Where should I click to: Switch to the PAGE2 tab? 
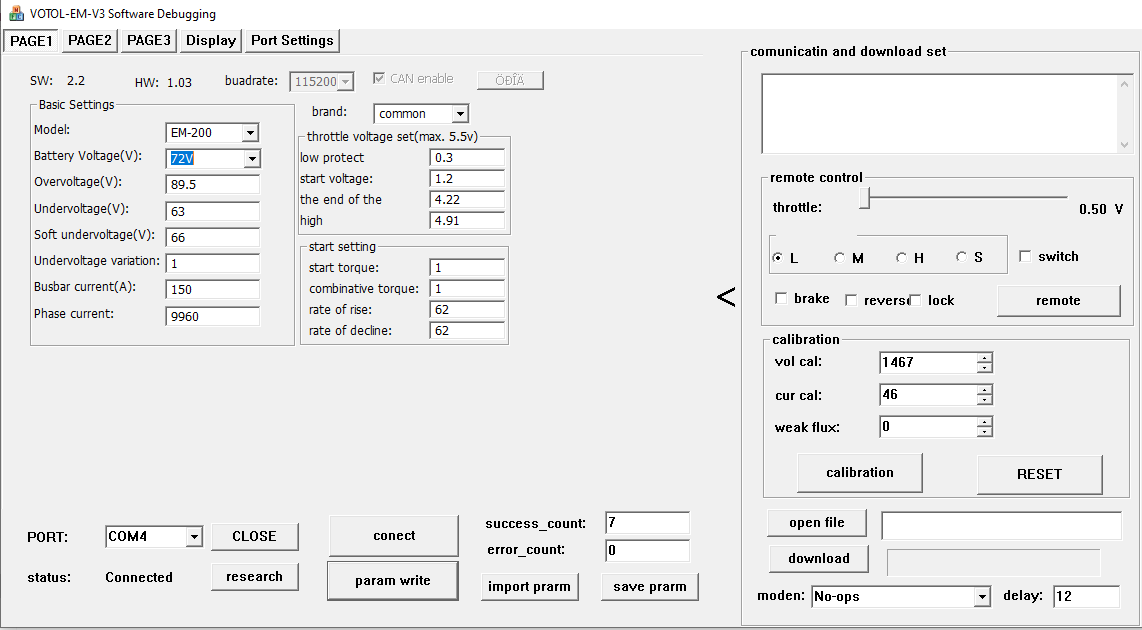pos(90,41)
